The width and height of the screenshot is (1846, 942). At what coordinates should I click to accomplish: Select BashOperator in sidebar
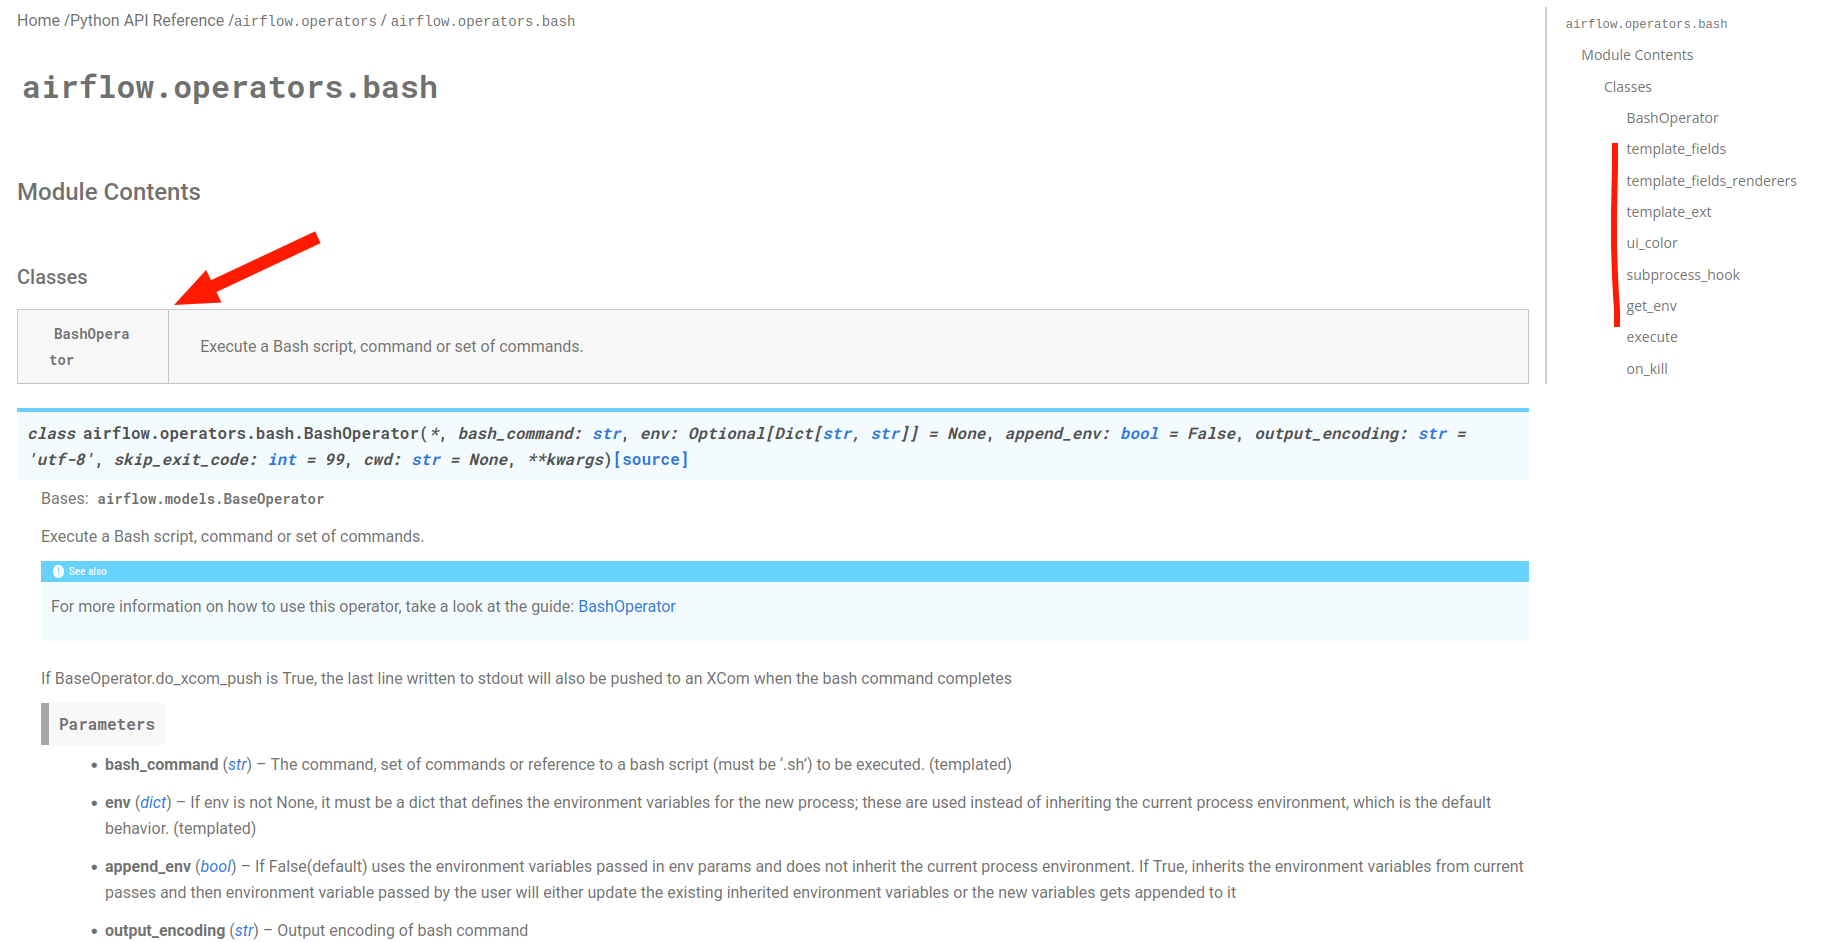1672,118
